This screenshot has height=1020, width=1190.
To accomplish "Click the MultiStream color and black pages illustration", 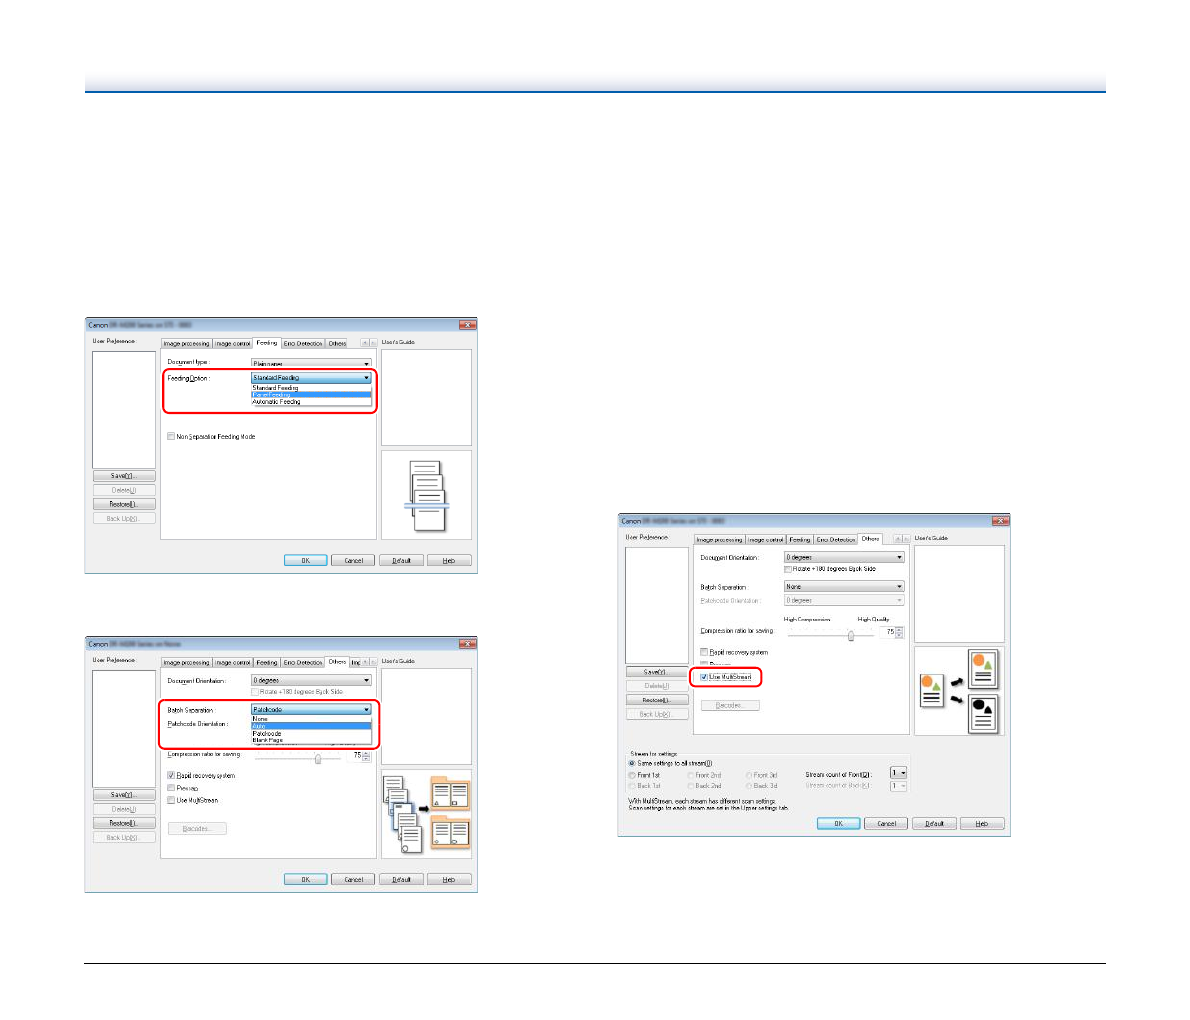I will 958,691.
